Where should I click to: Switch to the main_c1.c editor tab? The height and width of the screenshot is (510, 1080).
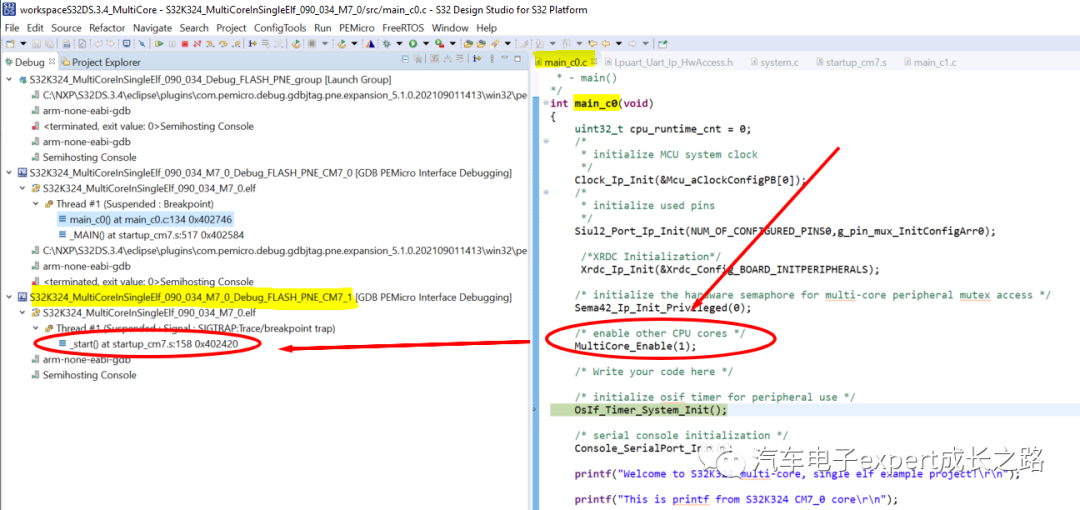click(x=928, y=62)
